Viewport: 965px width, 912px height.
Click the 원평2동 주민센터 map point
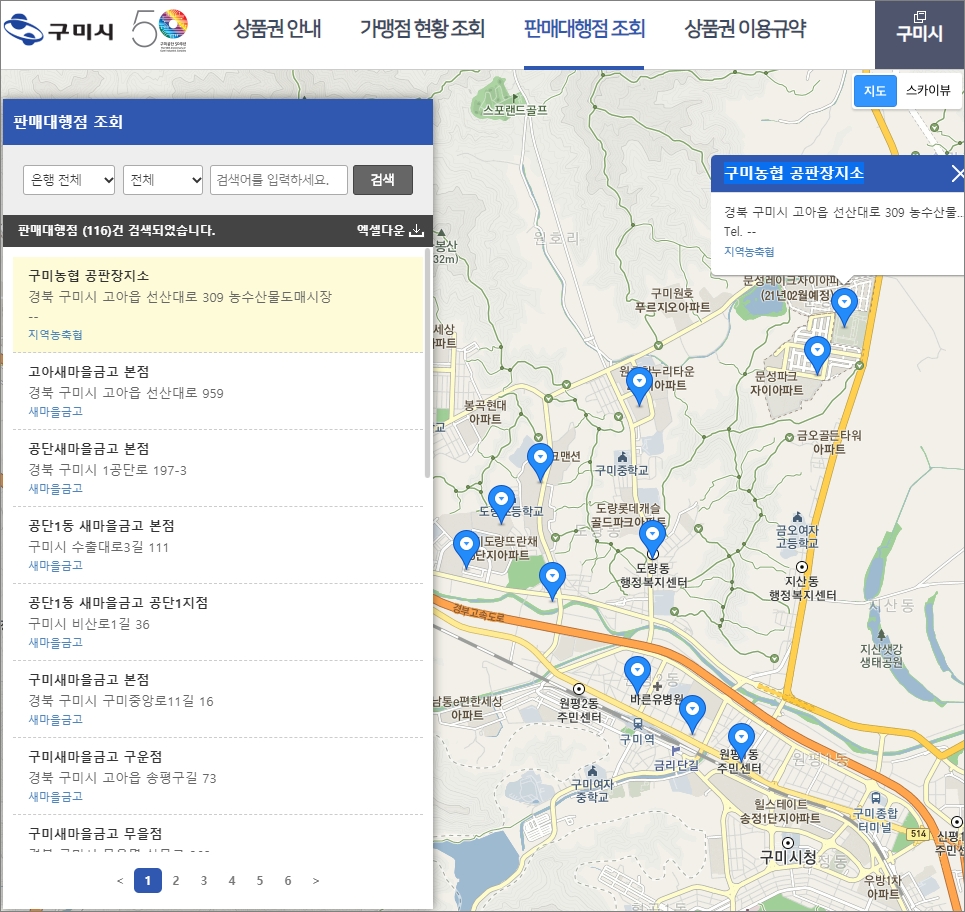pos(579,689)
